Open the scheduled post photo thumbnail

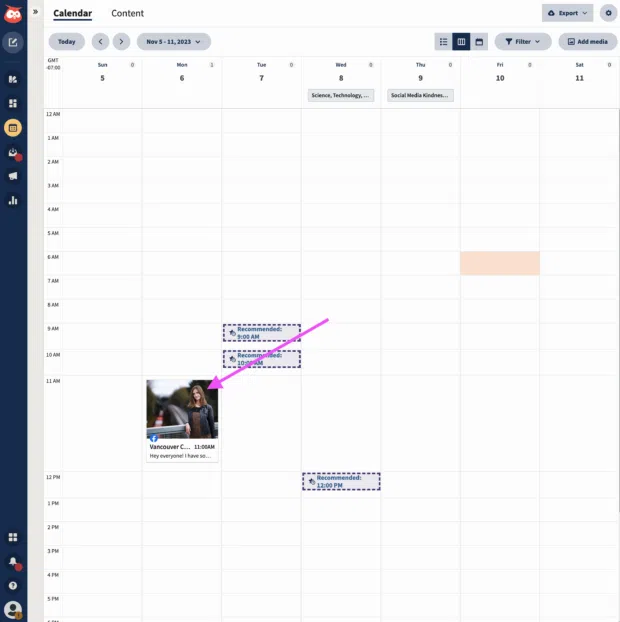[x=182, y=409]
